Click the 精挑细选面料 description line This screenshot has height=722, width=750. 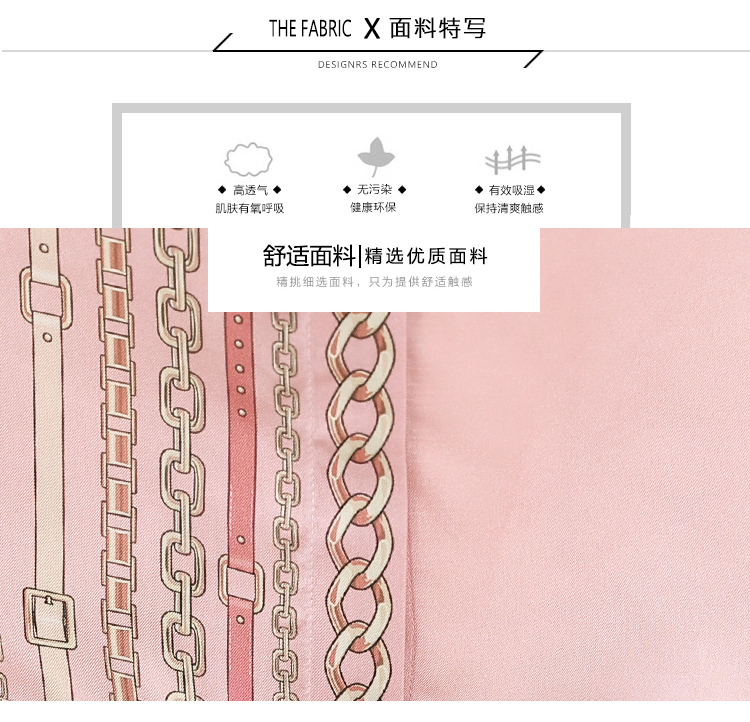click(374, 282)
